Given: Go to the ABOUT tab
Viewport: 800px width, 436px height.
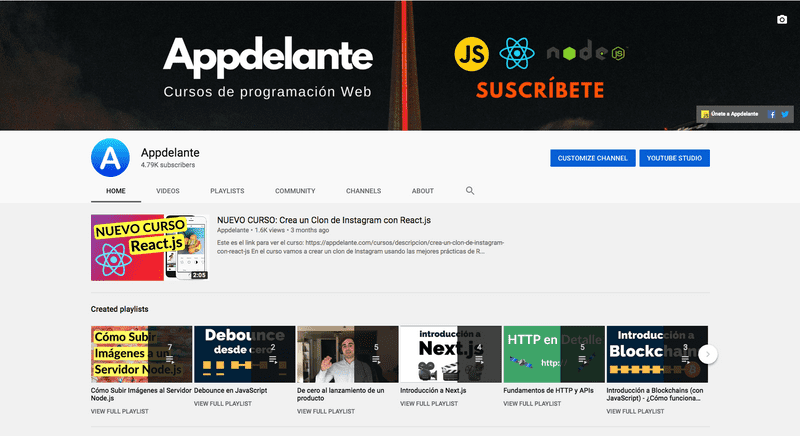Looking at the screenshot, I should pos(422,191).
